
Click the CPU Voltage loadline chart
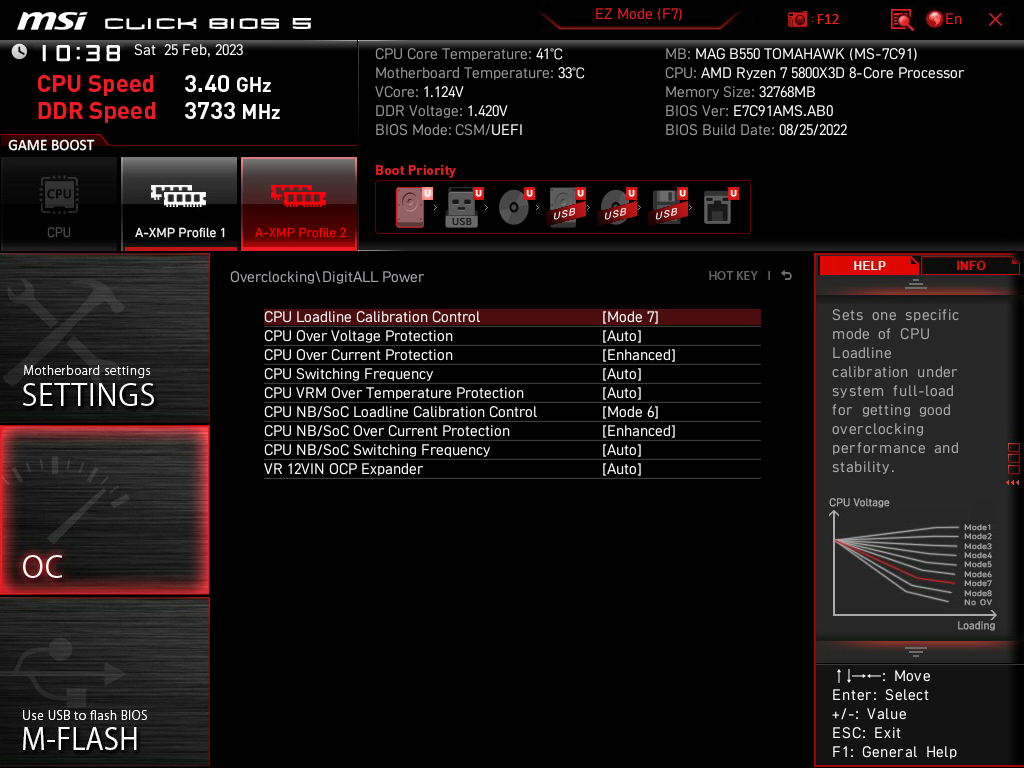(x=914, y=566)
